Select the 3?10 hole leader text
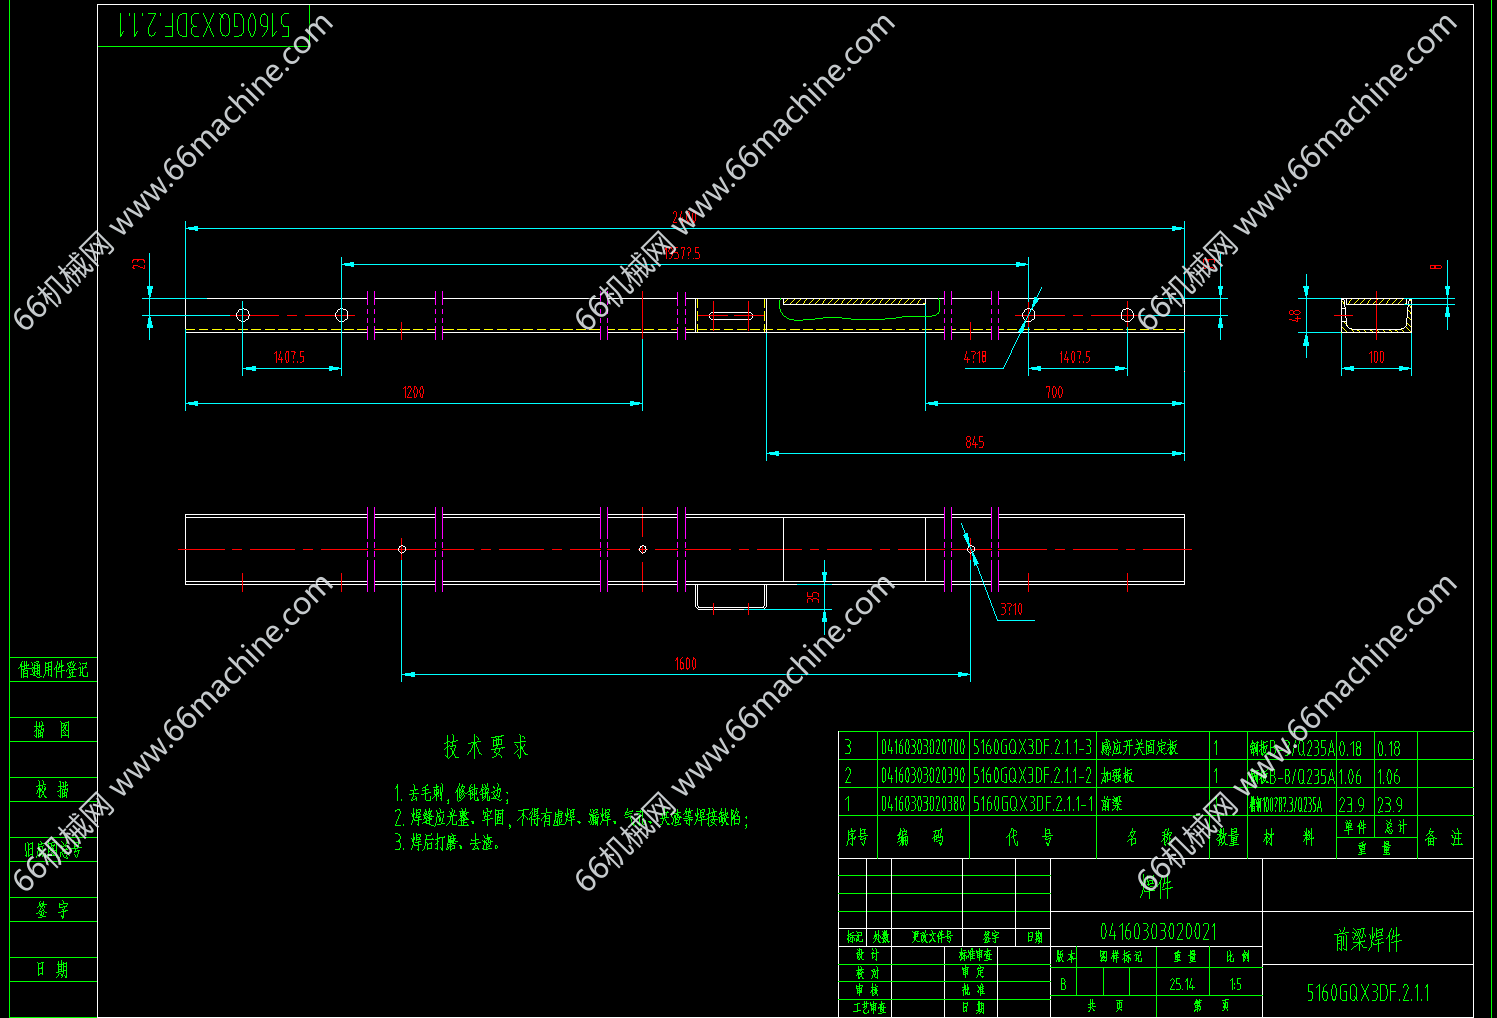The height and width of the screenshot is (1018, 1497). point(1011,609)
